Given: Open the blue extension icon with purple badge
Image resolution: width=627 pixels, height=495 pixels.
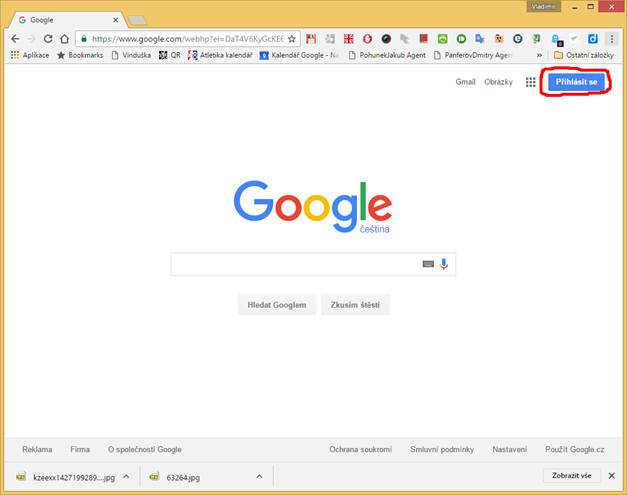Looking at the screenshot, I should click(557, 40).
